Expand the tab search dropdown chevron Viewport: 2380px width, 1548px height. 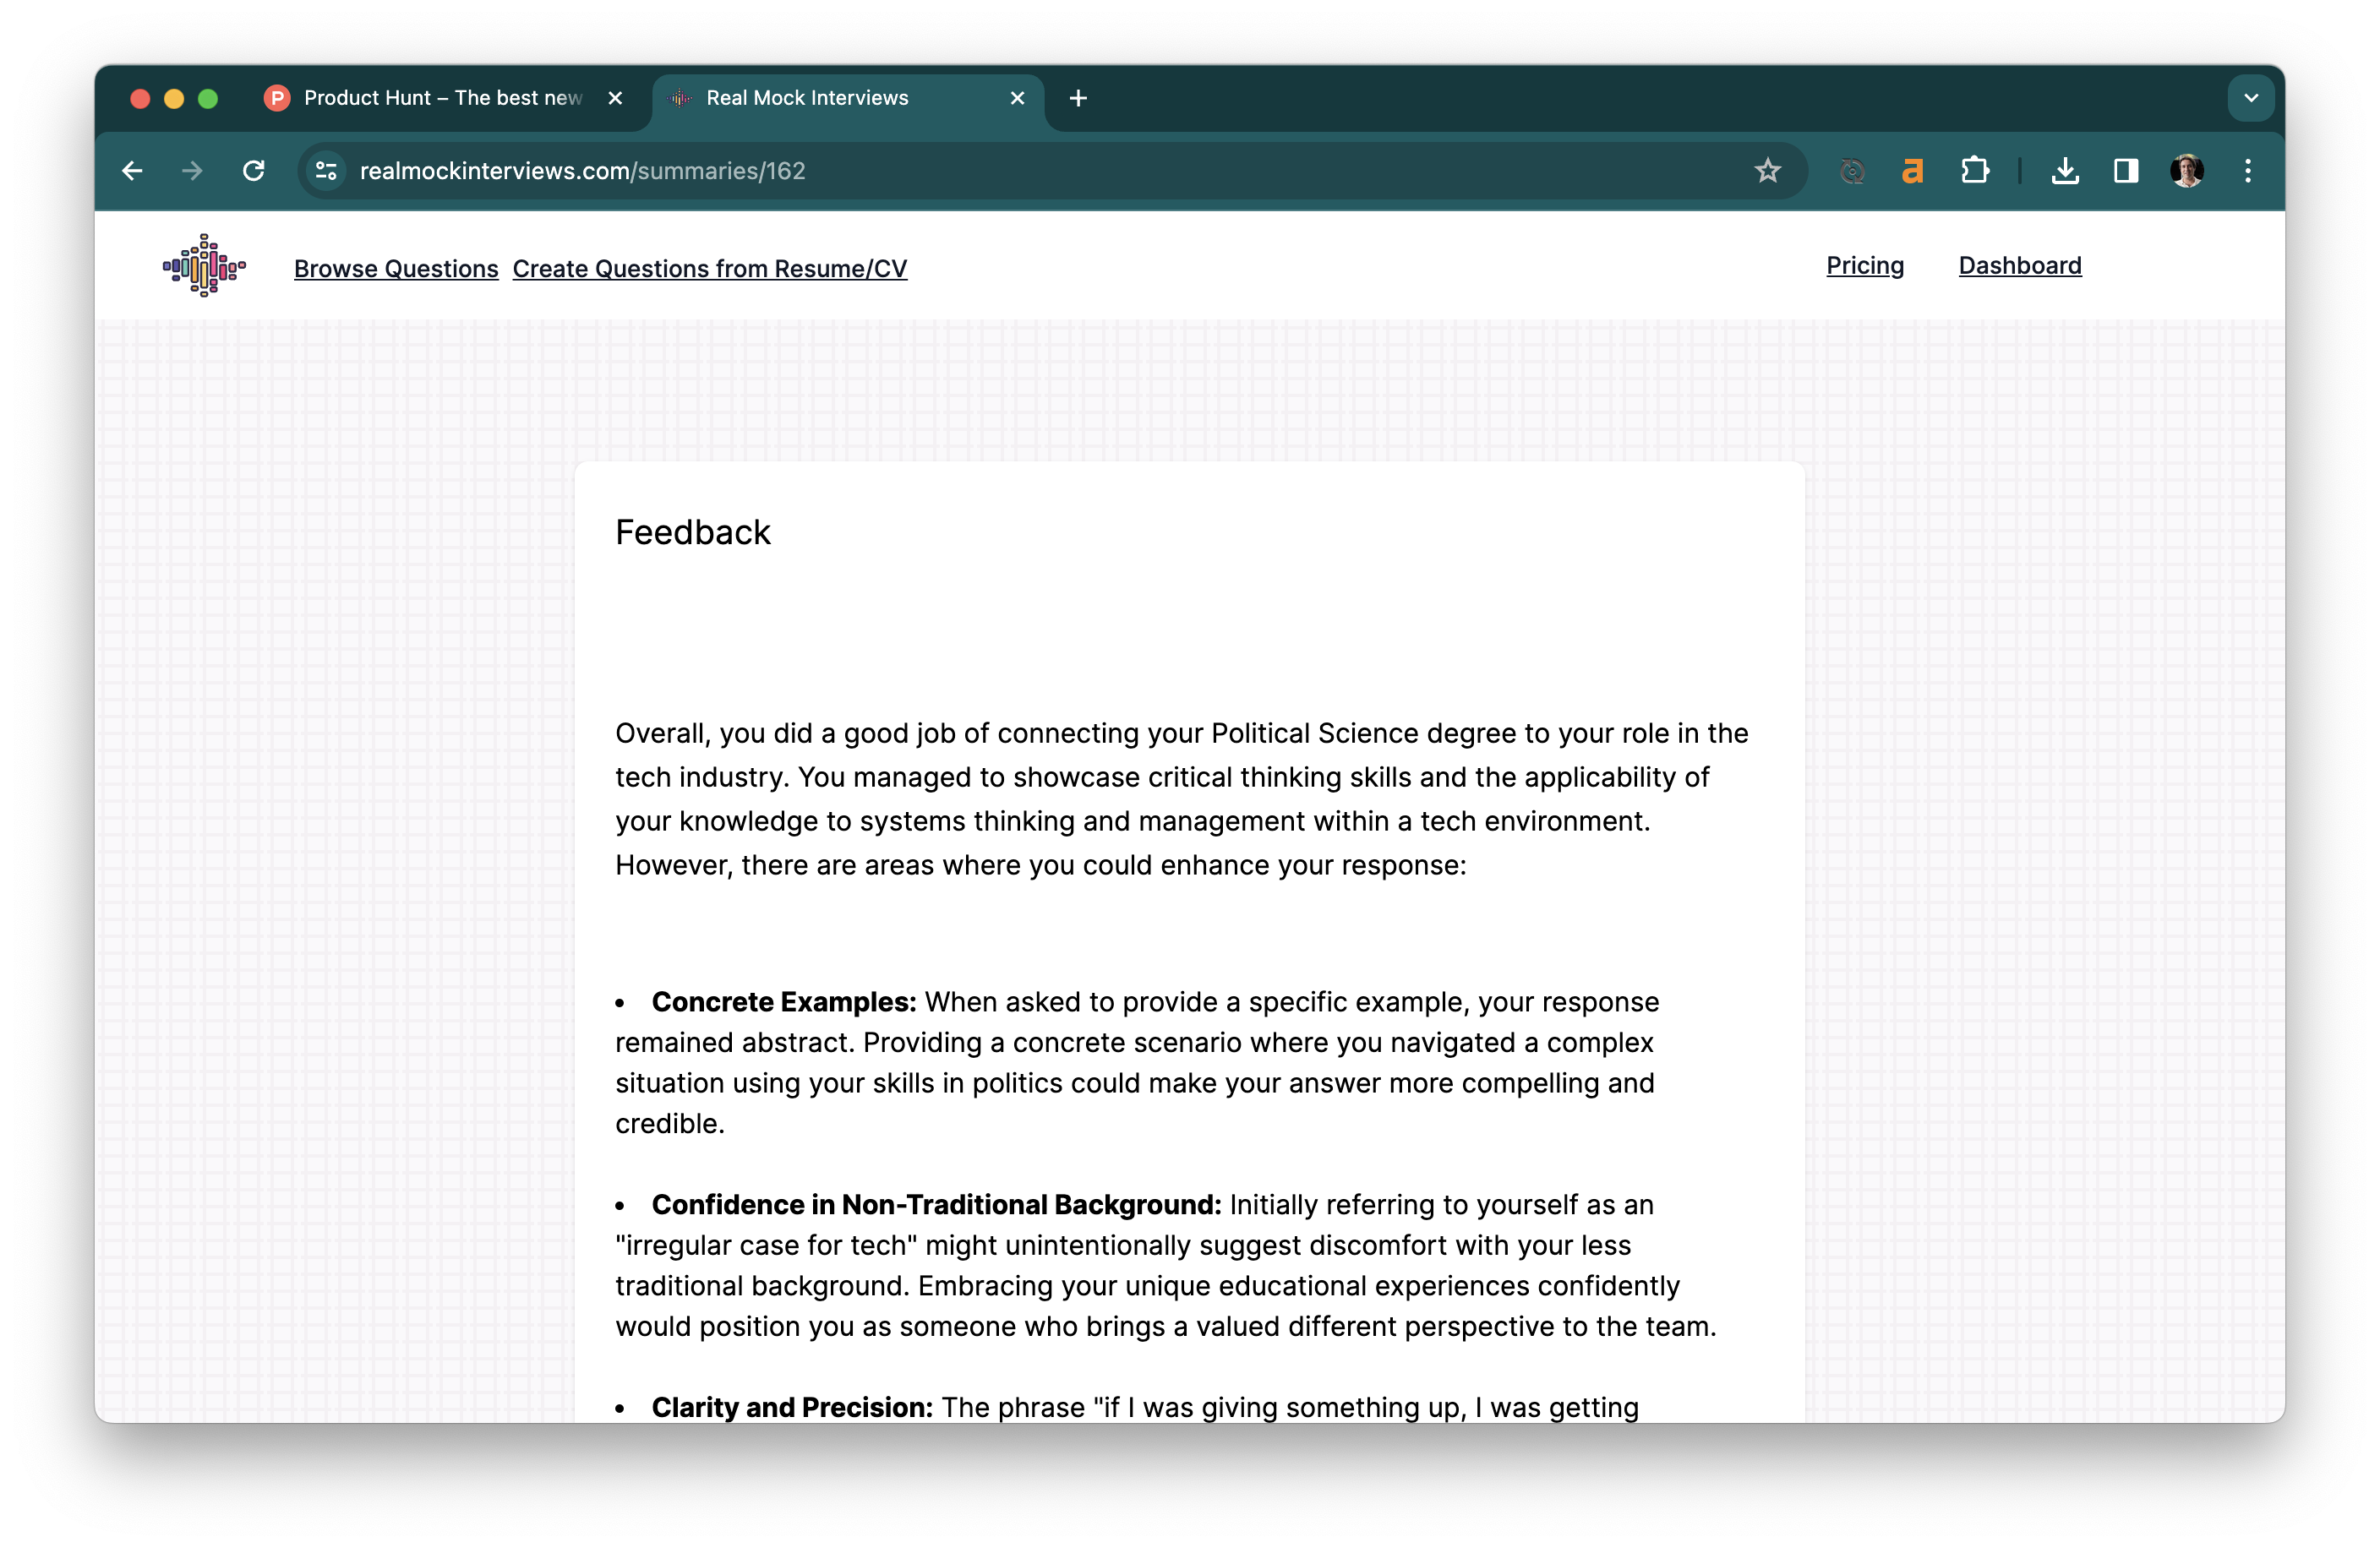2251,98
